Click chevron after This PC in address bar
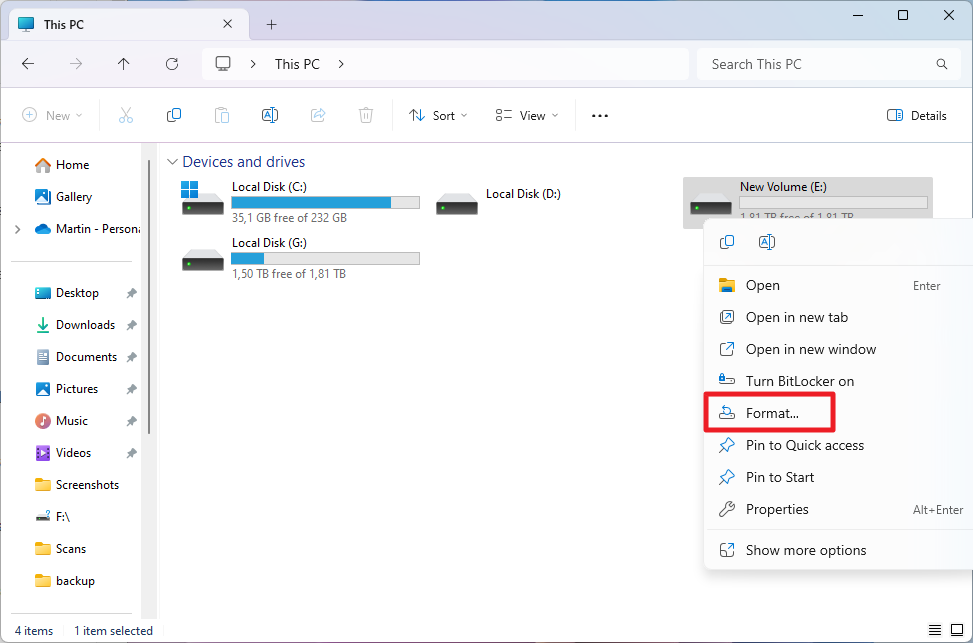This screenshot has height=643, width=973. pos(341,64)
